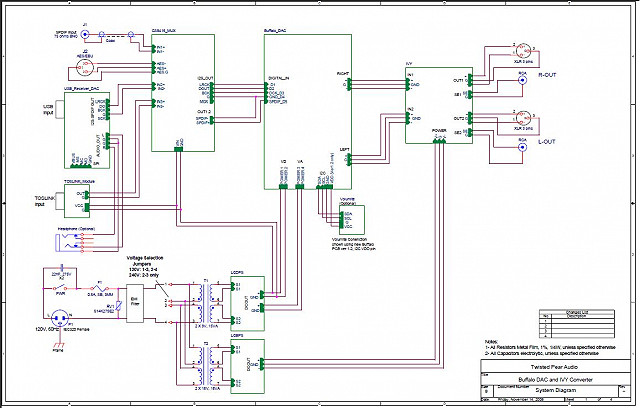
Task: Select the Voltage Selection Jumpers note
Action: (144, 266)
